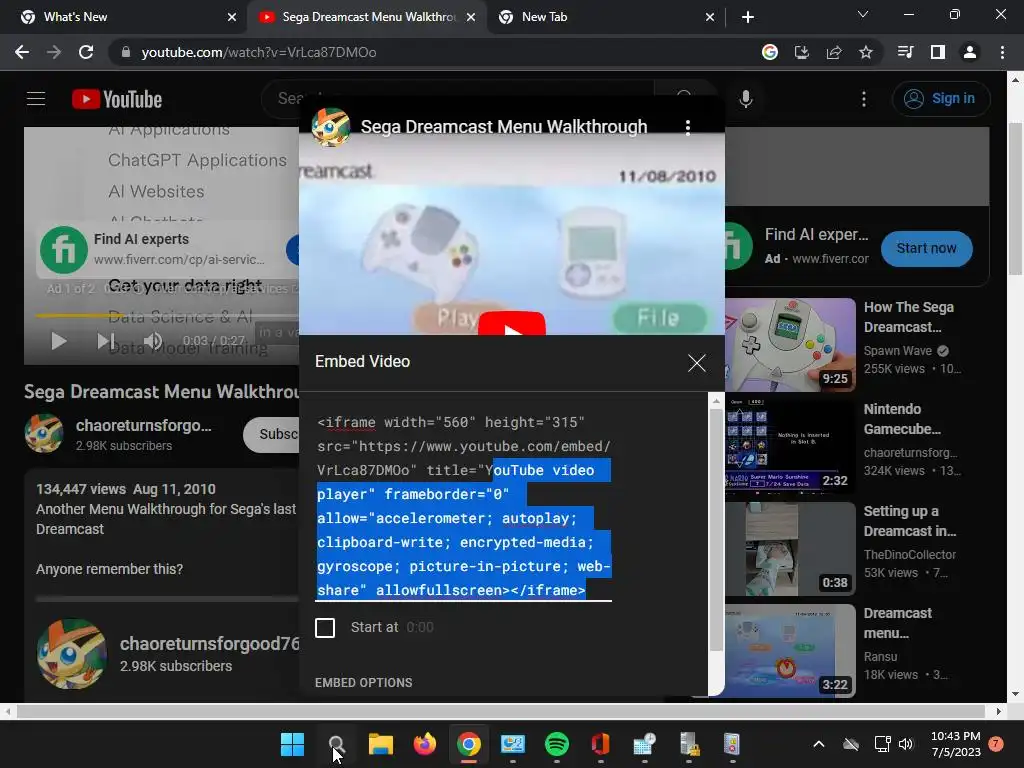Click the YouTube search box
The image size is (1024, 768).
pyautogui.click(x=457, y=99)
